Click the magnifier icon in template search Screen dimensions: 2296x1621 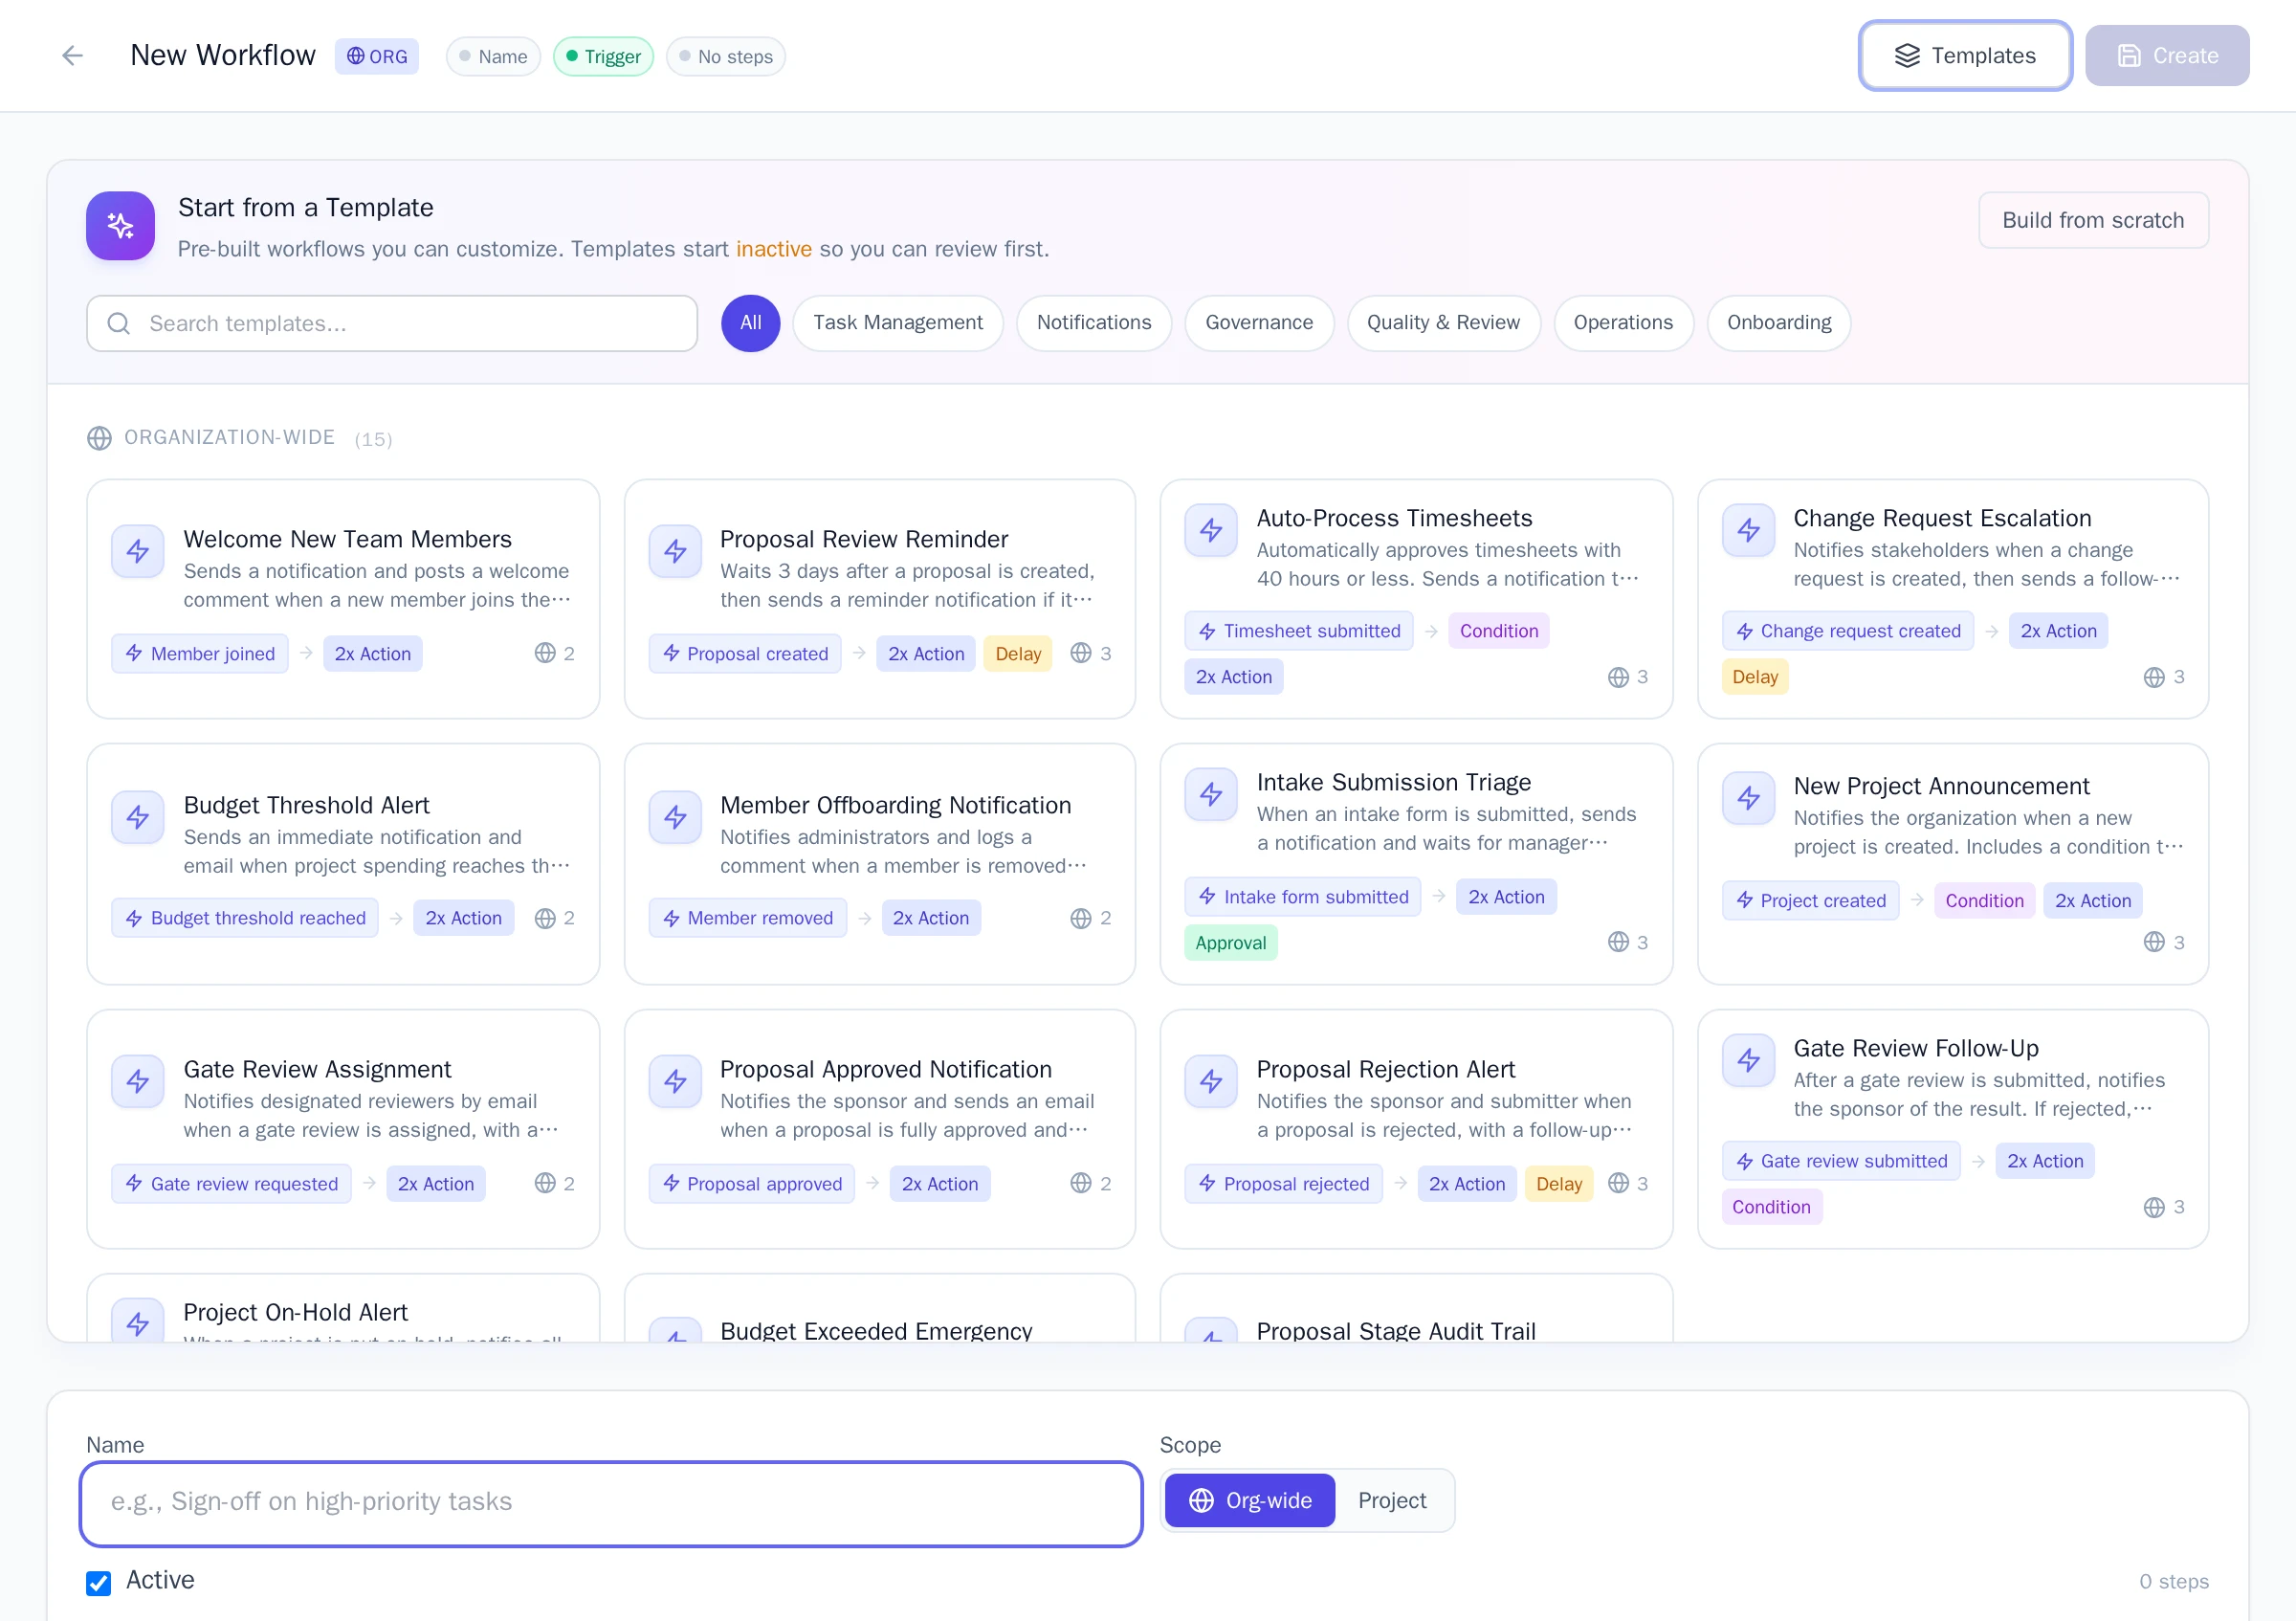[119, 323]
